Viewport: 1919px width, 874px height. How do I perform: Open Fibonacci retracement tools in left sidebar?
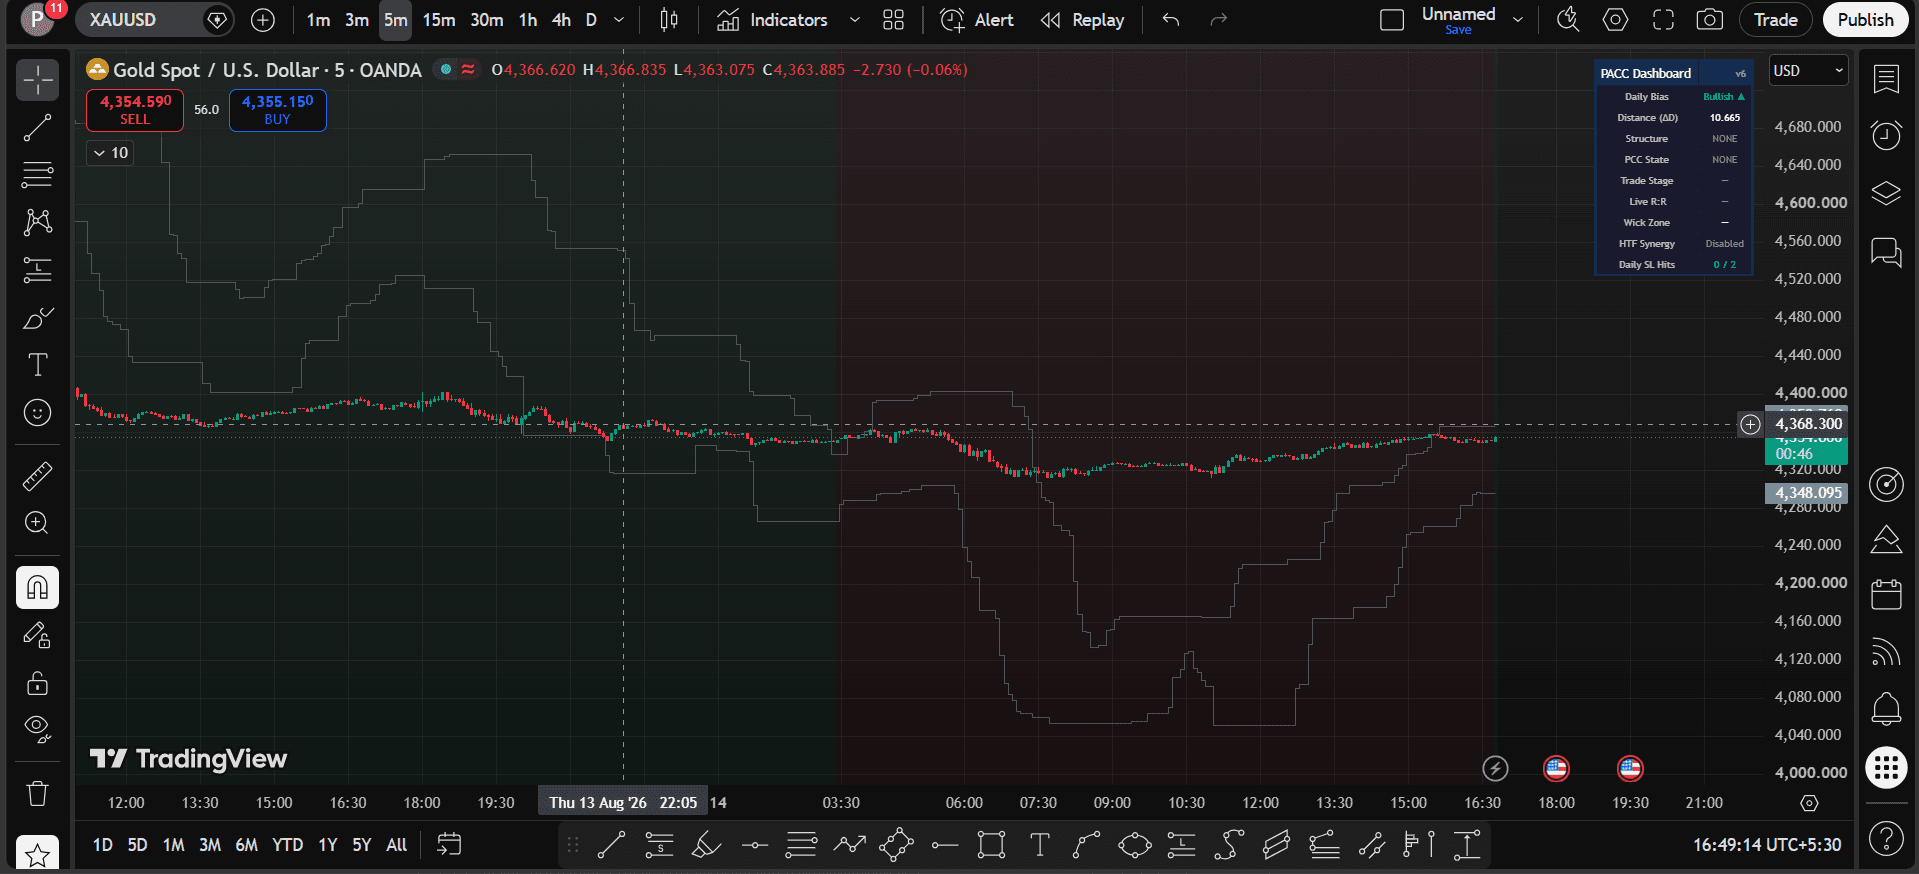click(38, 174)
